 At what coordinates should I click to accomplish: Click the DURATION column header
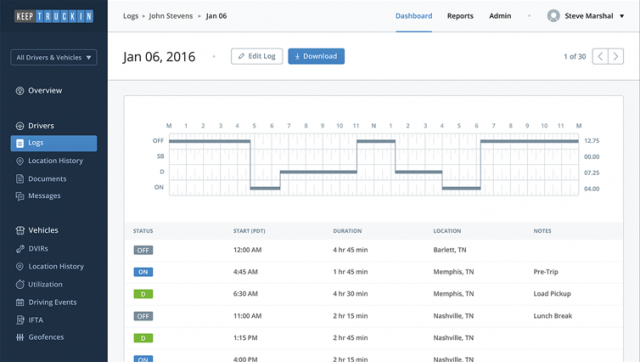[347, 231]
